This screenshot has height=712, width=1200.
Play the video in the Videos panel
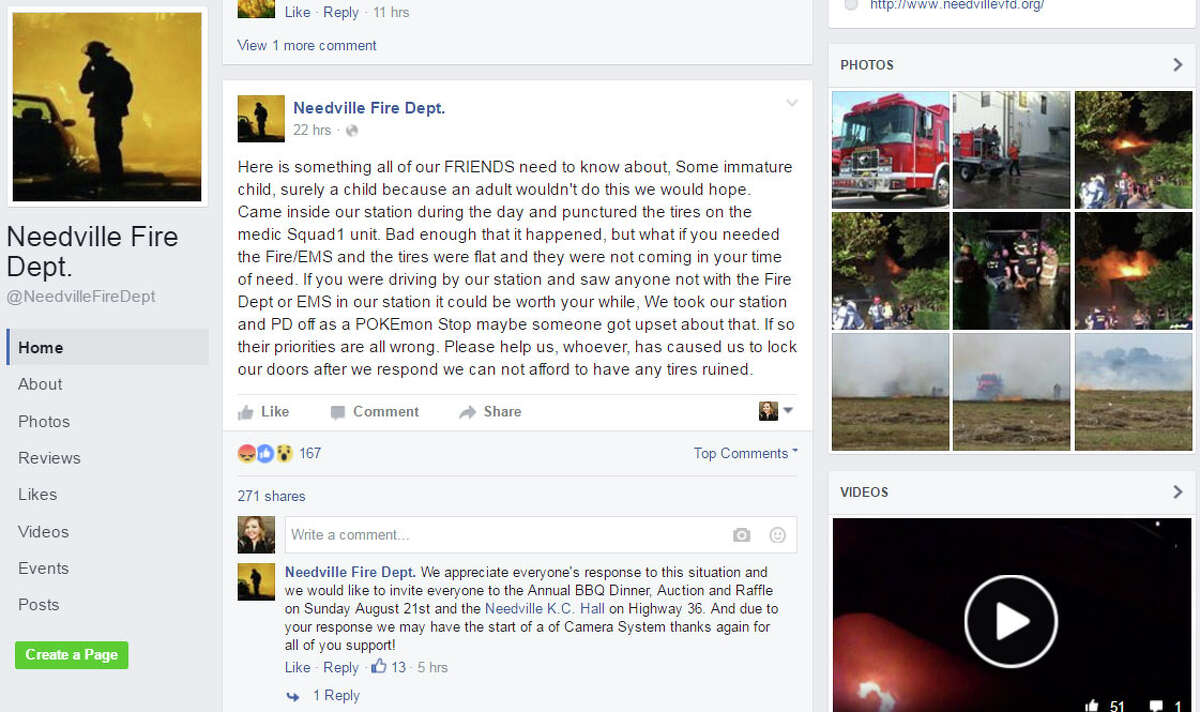pos(1011,621)
